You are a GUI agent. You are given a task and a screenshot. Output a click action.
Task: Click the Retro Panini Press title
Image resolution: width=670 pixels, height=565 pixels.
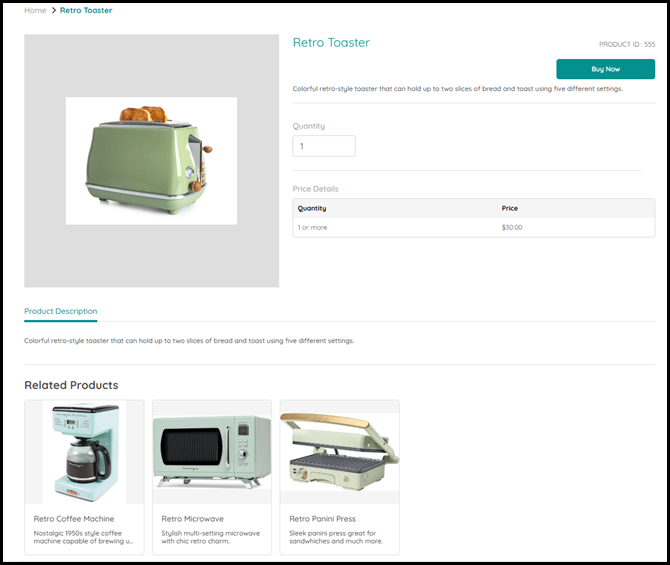pos(324,519)
